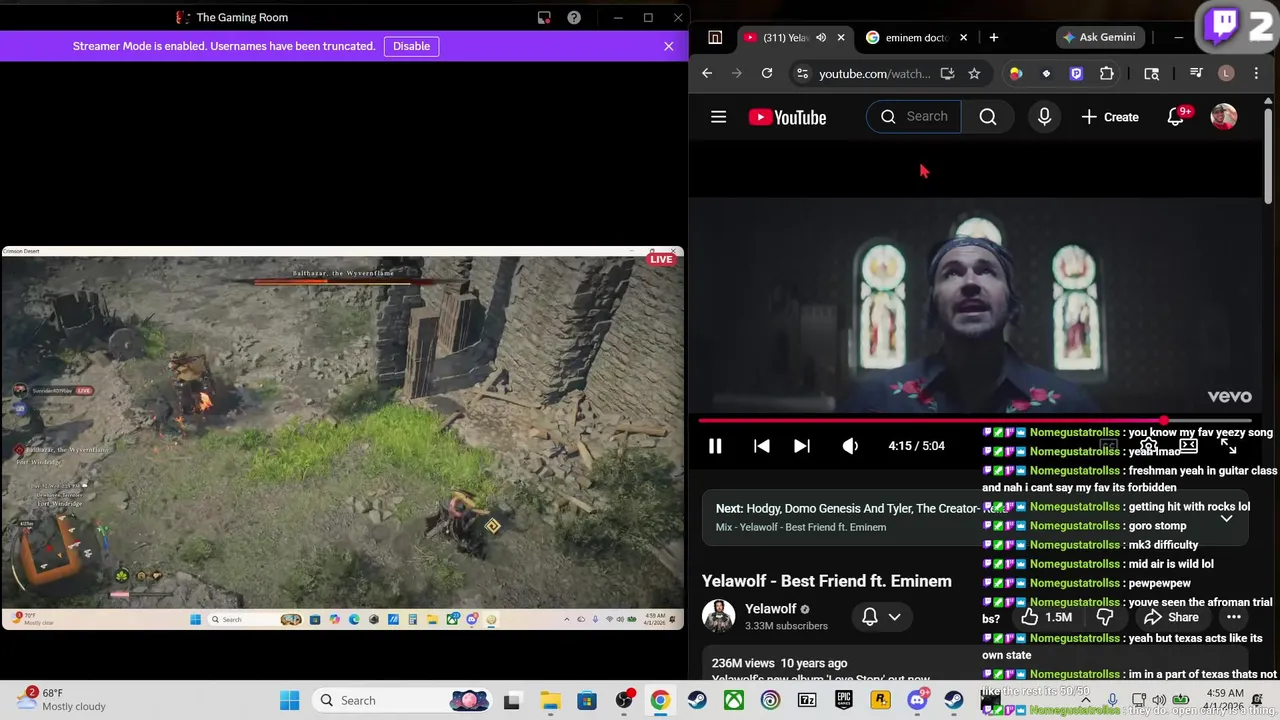The image size is (1280, 720).
Task: Start voice search with microphone icon
Action: coord(1044,117)
